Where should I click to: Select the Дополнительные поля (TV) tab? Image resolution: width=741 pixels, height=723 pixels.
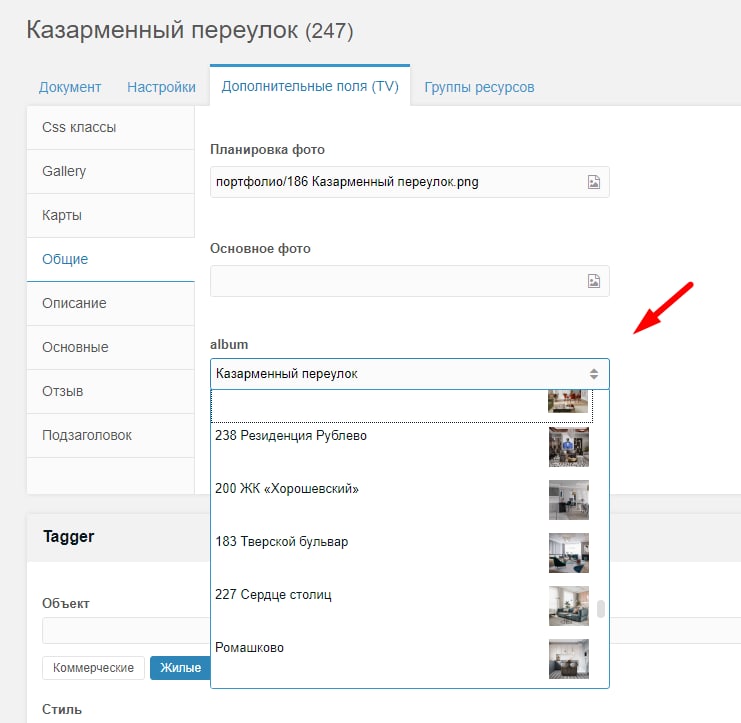point(310,86)
